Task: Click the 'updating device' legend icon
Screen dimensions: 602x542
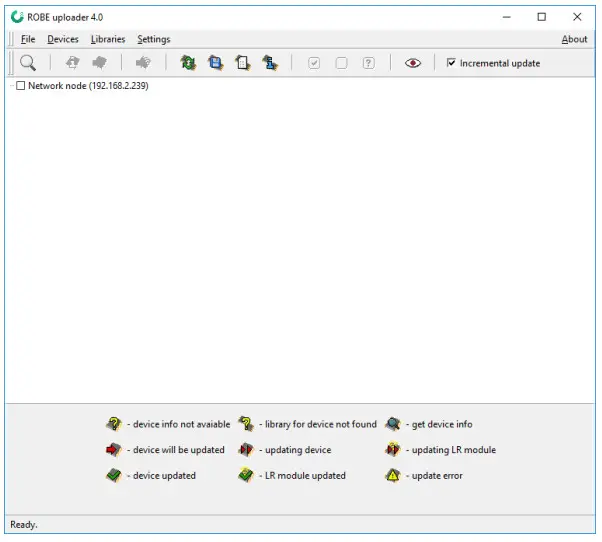Action: tap(246, 449)
